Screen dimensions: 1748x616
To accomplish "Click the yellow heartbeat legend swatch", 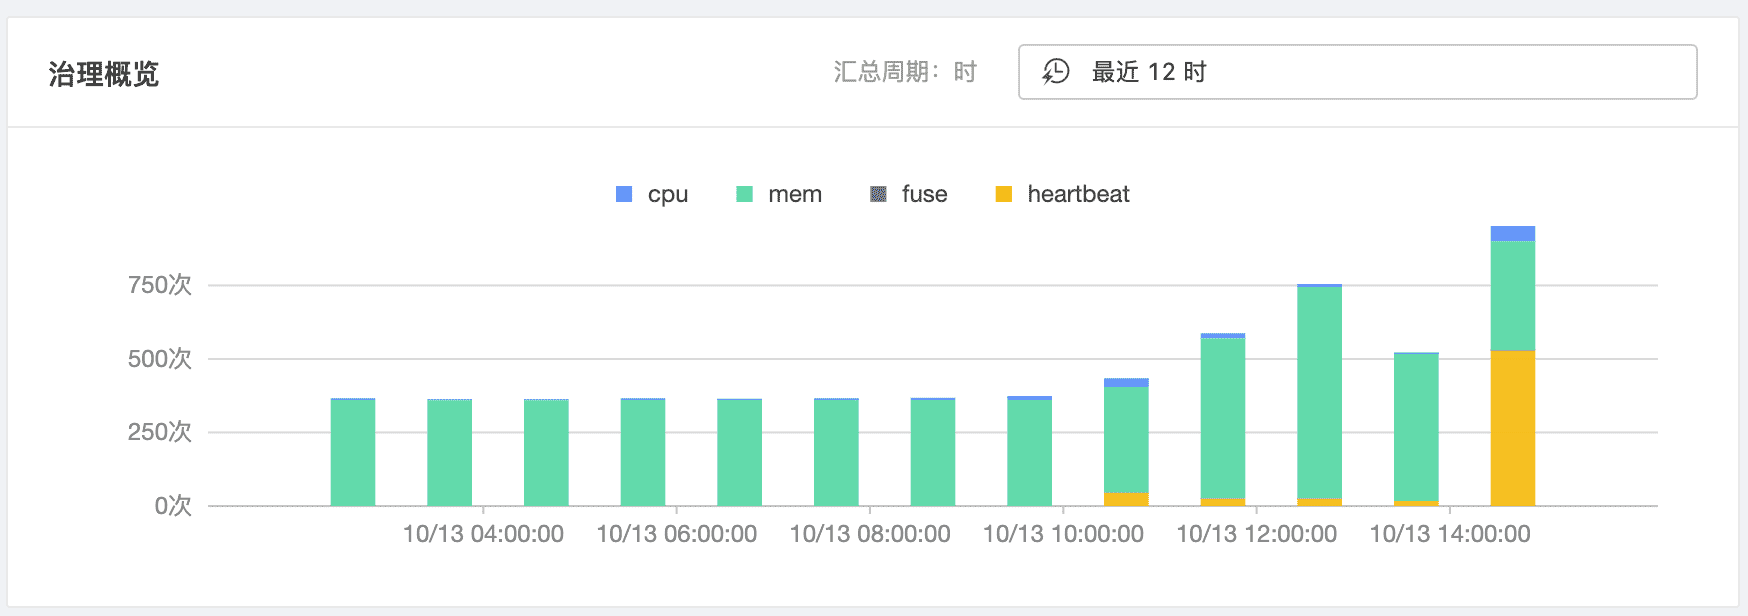I will tap(1004, 194).
